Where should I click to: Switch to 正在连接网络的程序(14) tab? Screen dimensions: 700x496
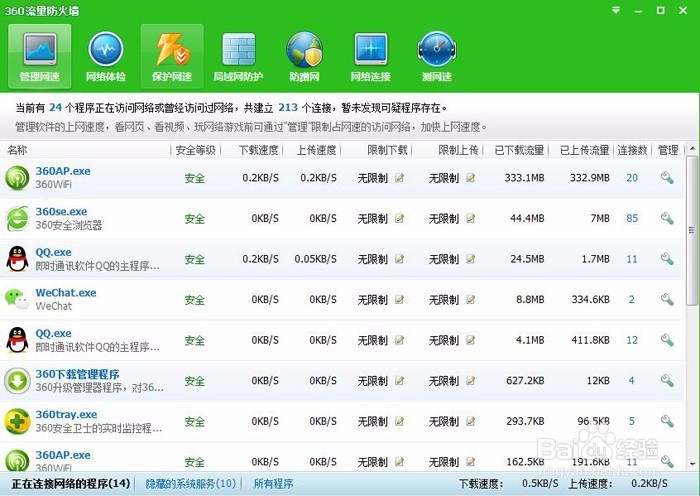(x=71, y=483)
